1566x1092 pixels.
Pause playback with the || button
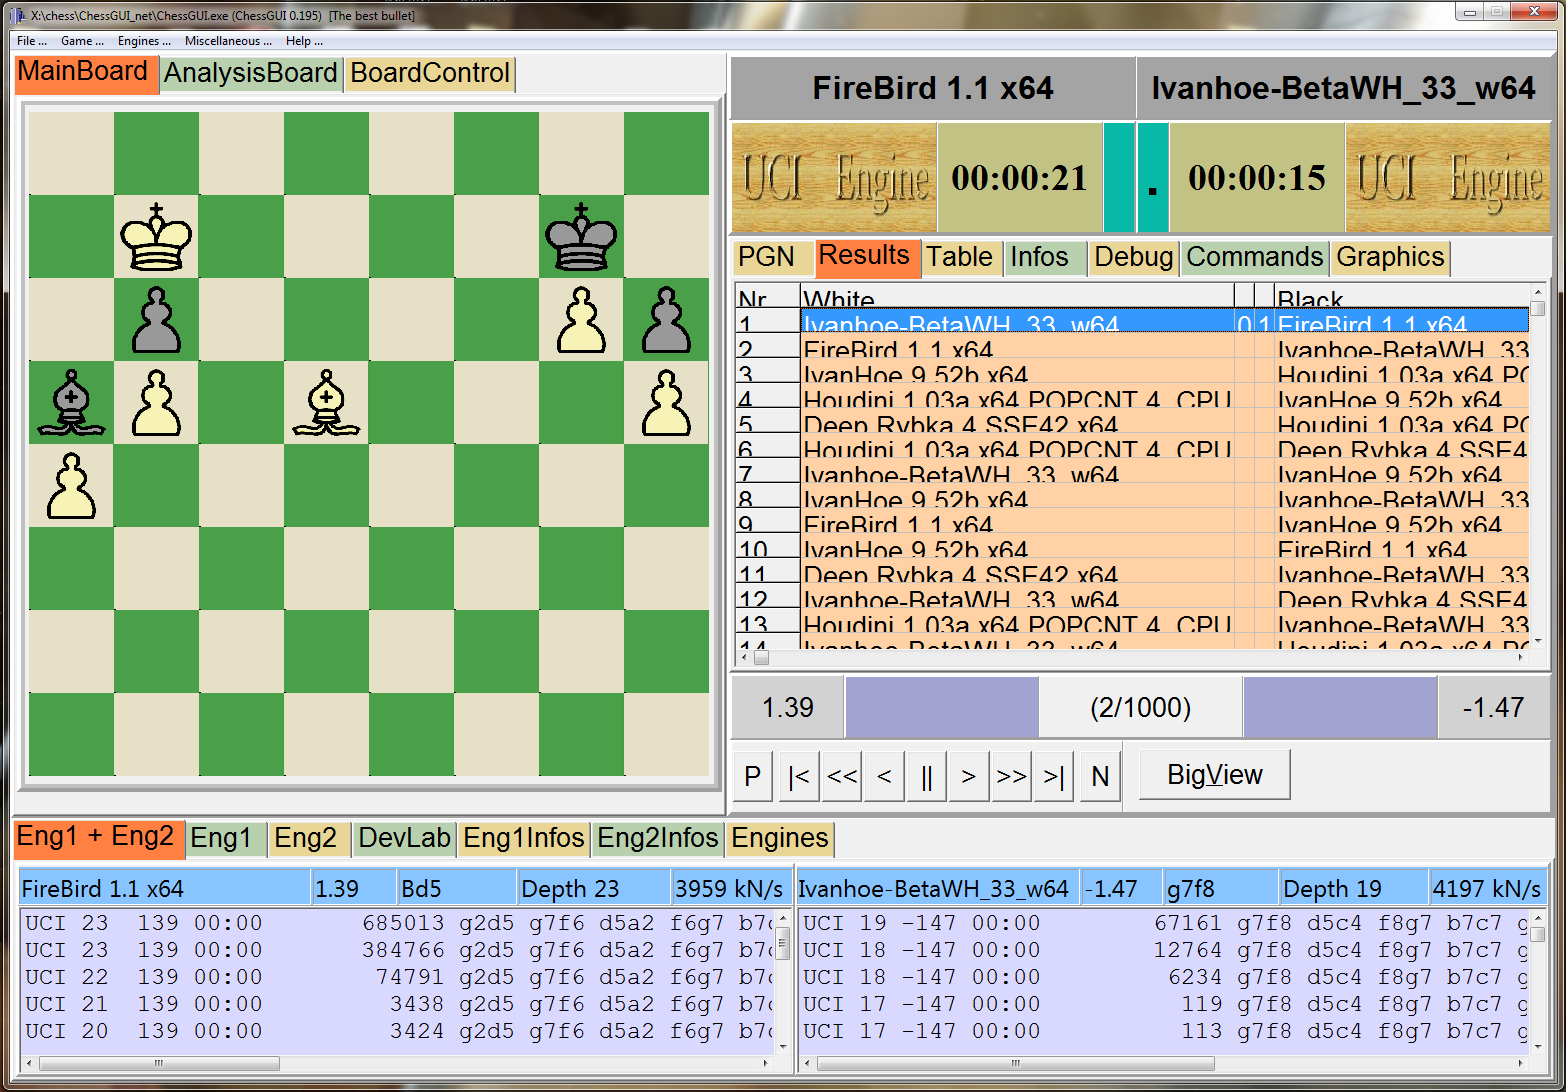point(927,776)
